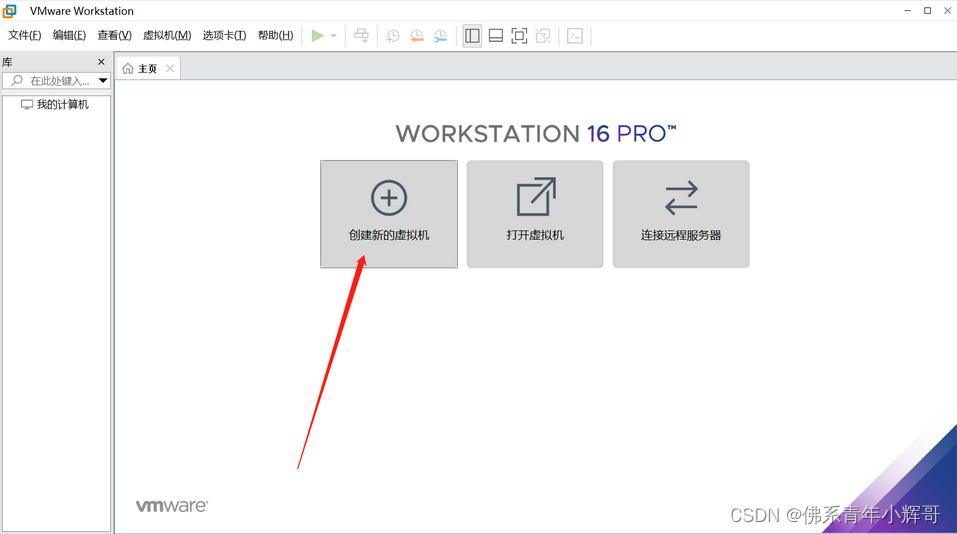957x534 pixels.
Task: Click 连接远程服务器 button
Action: pyautogui.click(x=681, y=214)
